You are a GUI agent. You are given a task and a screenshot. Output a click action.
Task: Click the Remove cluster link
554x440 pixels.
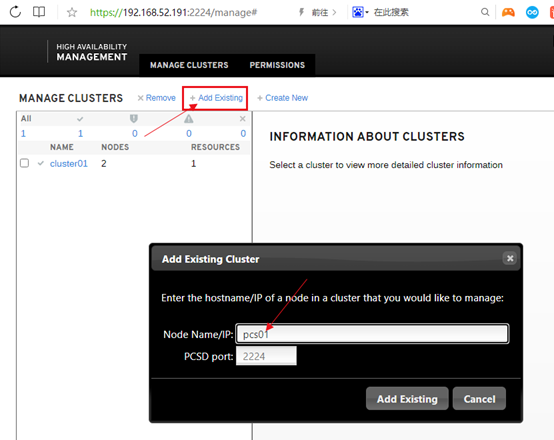click(157, 98)
